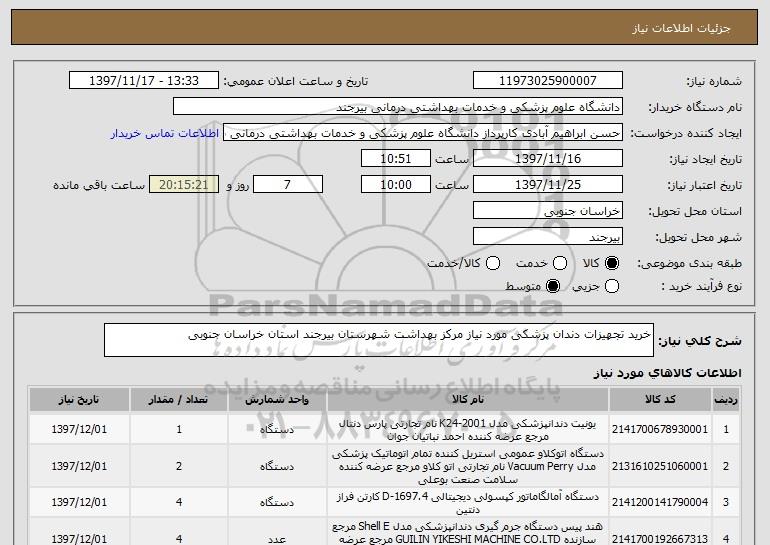This screenshot has width=770, height=545.
Task: Select the کالا radio button
Action: pyautogui.click(x=612, y=264)
